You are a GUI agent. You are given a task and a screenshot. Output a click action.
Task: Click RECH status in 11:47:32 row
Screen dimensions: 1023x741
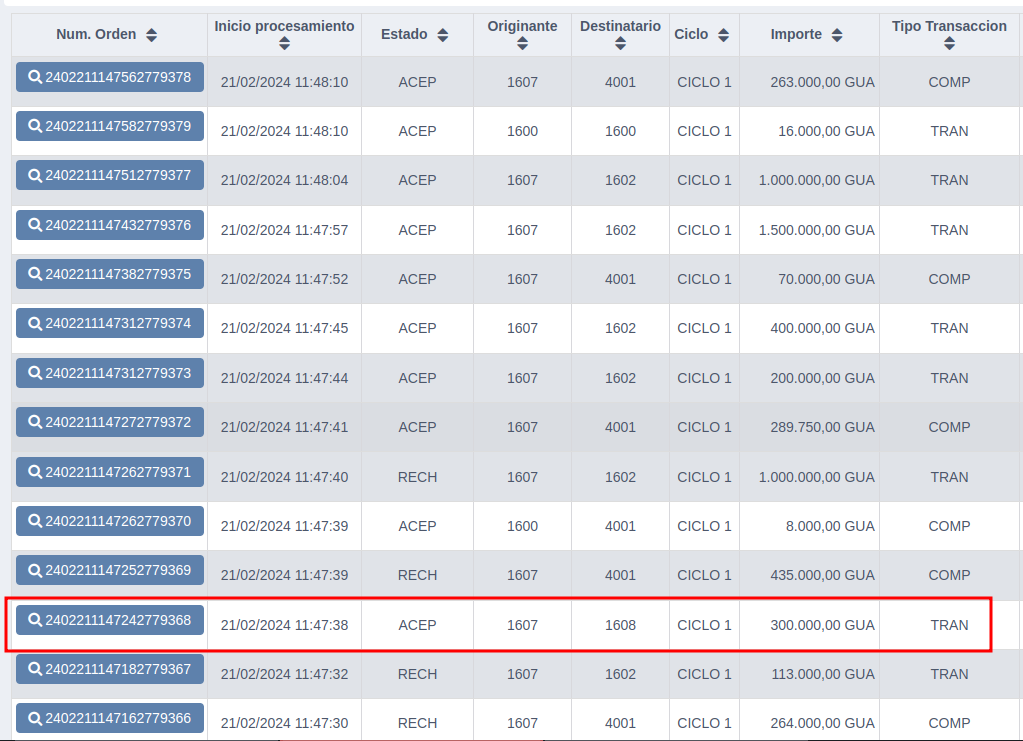click(x=418, y=674)
